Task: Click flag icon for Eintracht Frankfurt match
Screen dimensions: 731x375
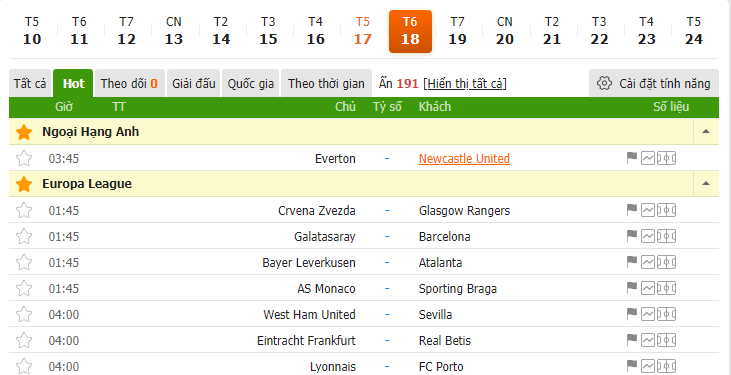Action: (632, 340)
